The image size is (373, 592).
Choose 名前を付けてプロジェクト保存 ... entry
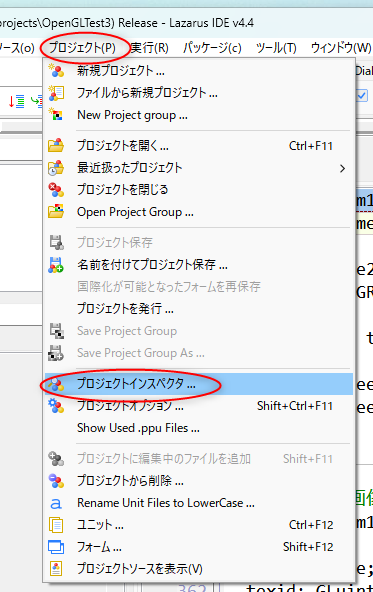click(199, 265)
